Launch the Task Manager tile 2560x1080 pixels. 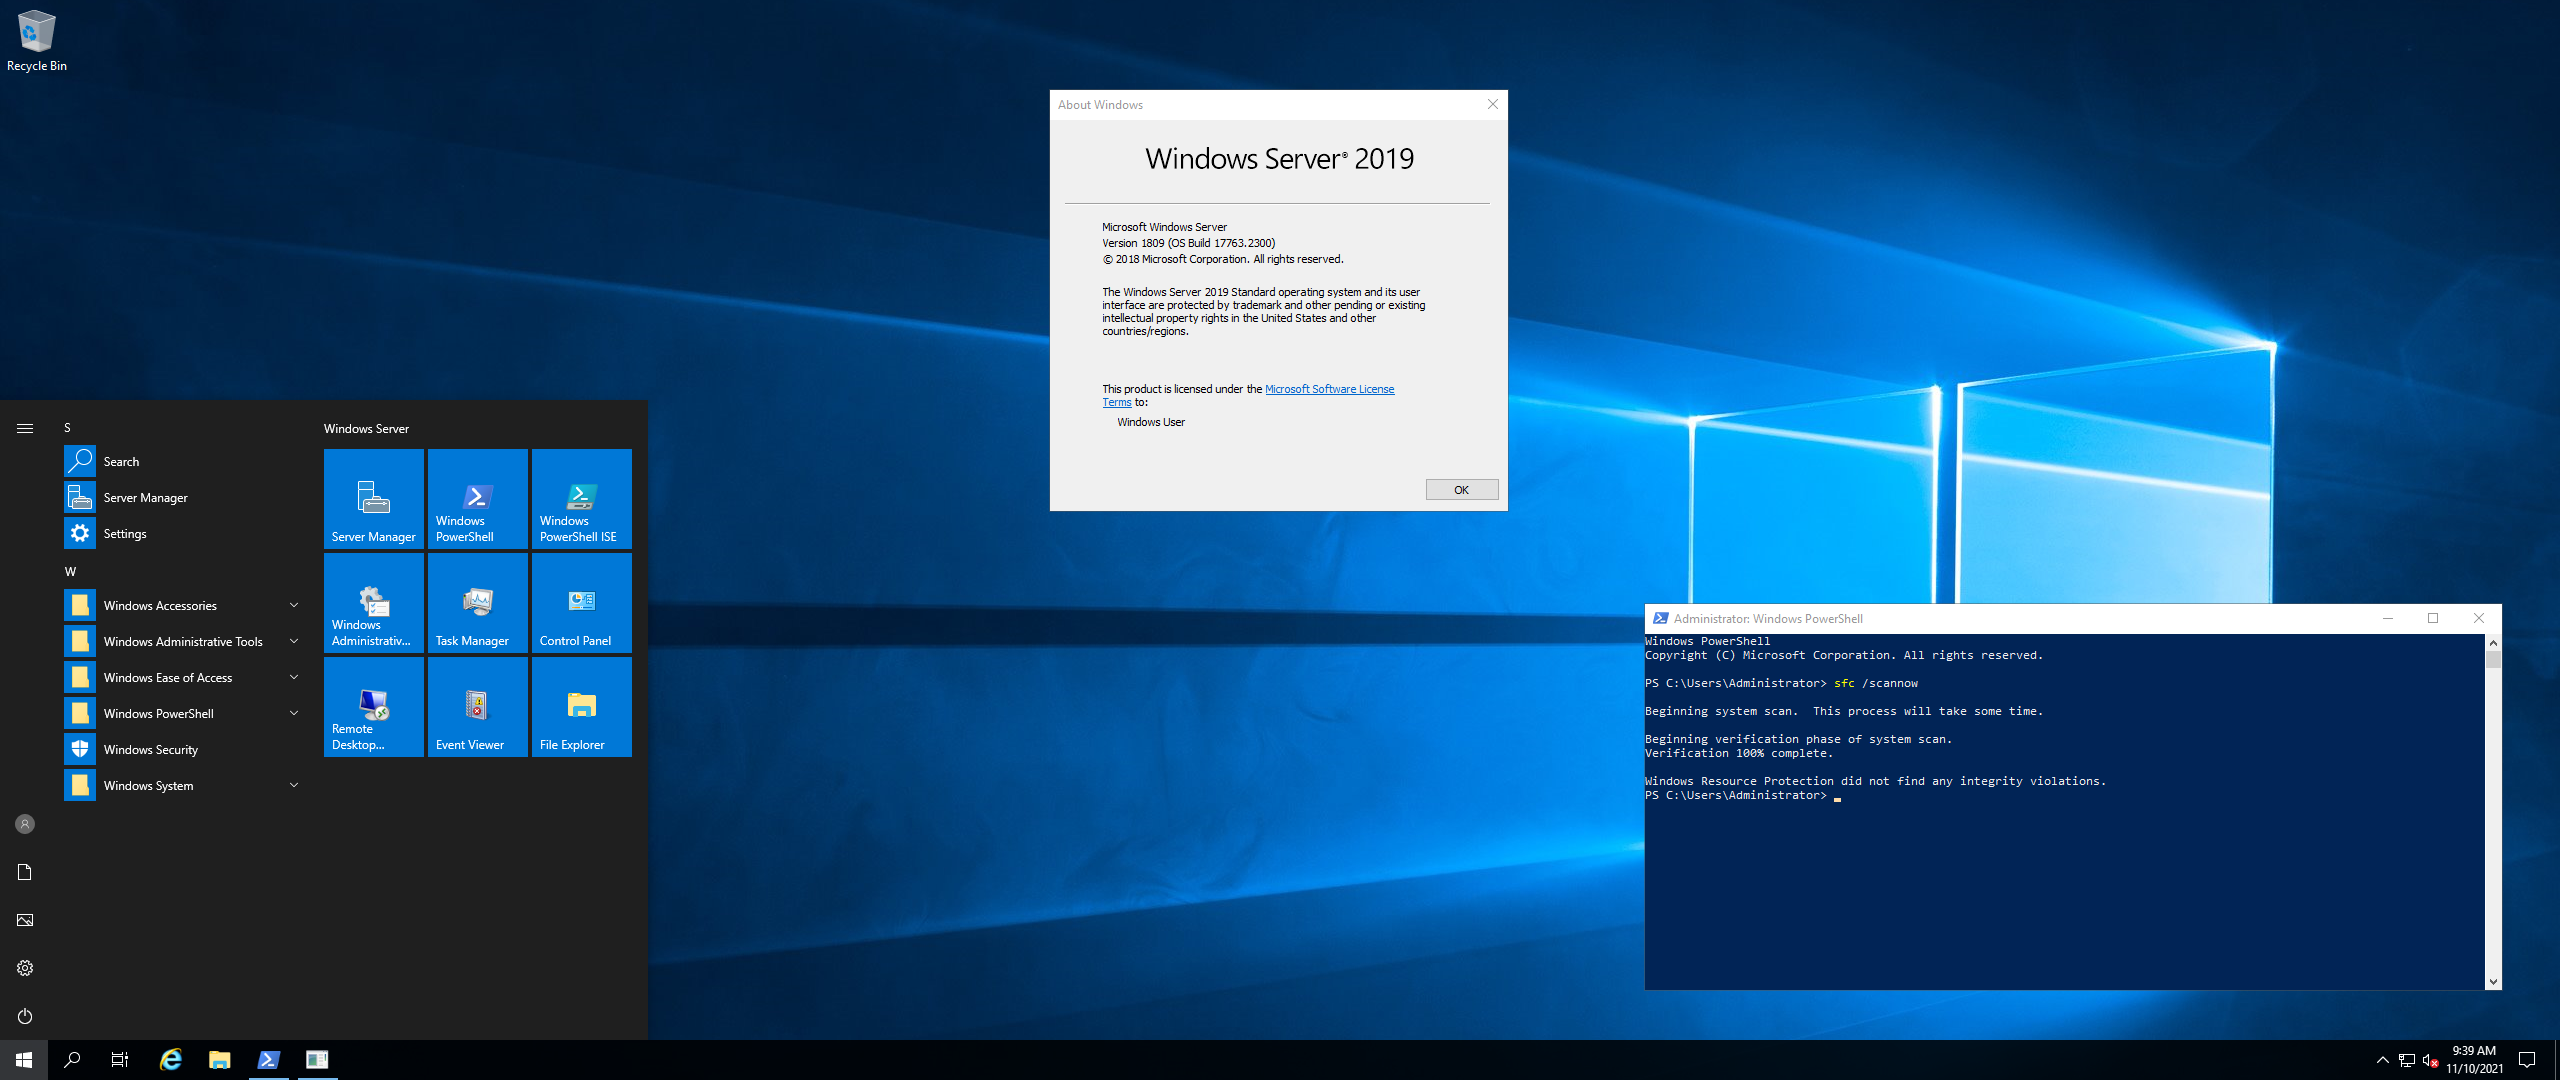click(x=478, y=602)
